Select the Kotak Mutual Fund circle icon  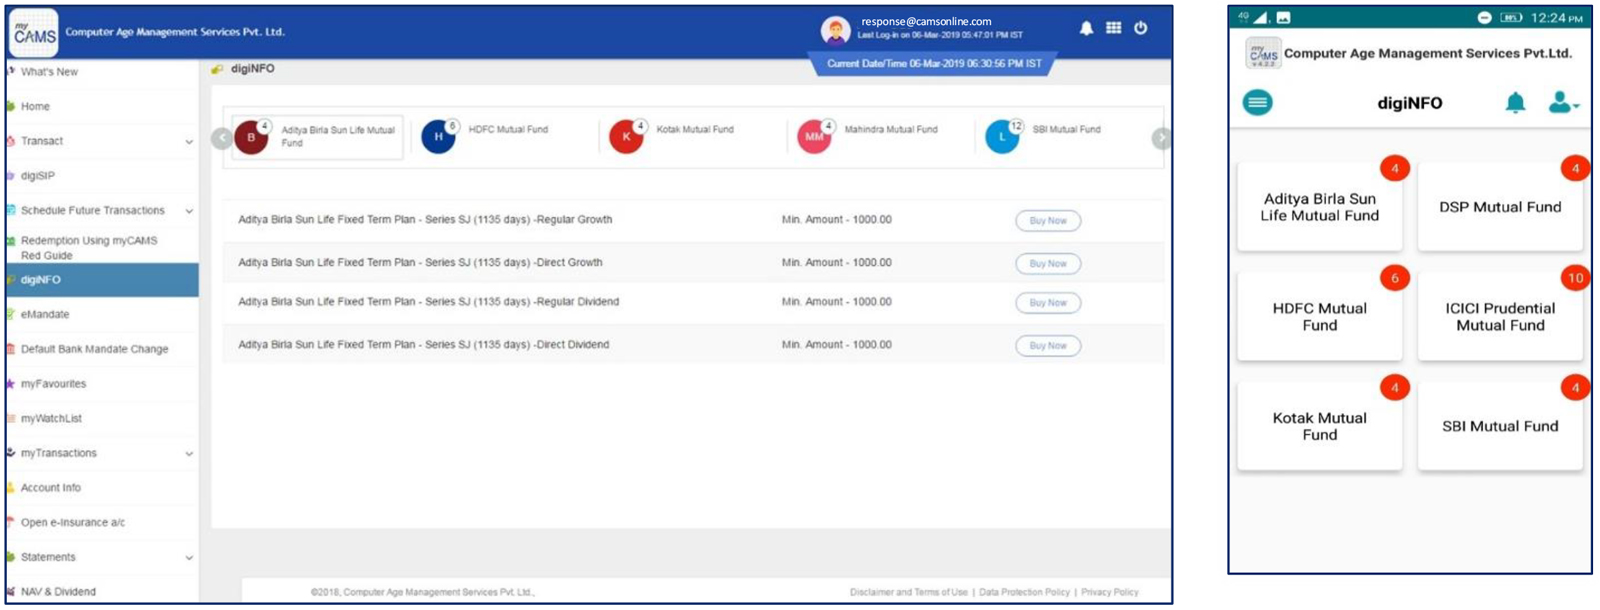point(626,136)
